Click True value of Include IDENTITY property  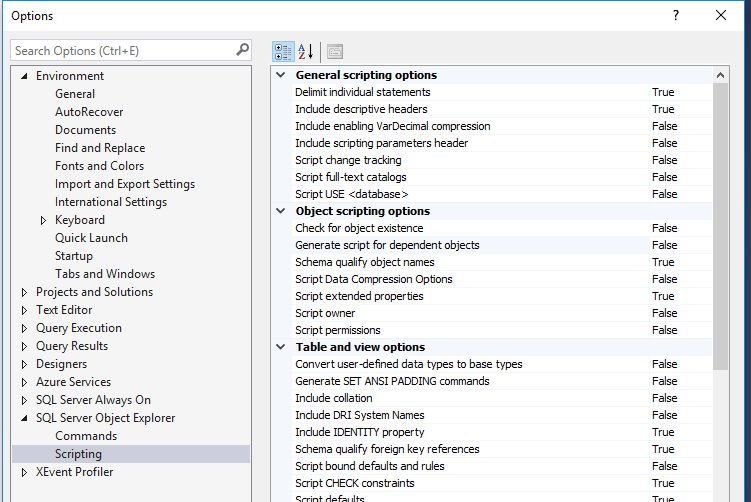(x=663, y=432)
